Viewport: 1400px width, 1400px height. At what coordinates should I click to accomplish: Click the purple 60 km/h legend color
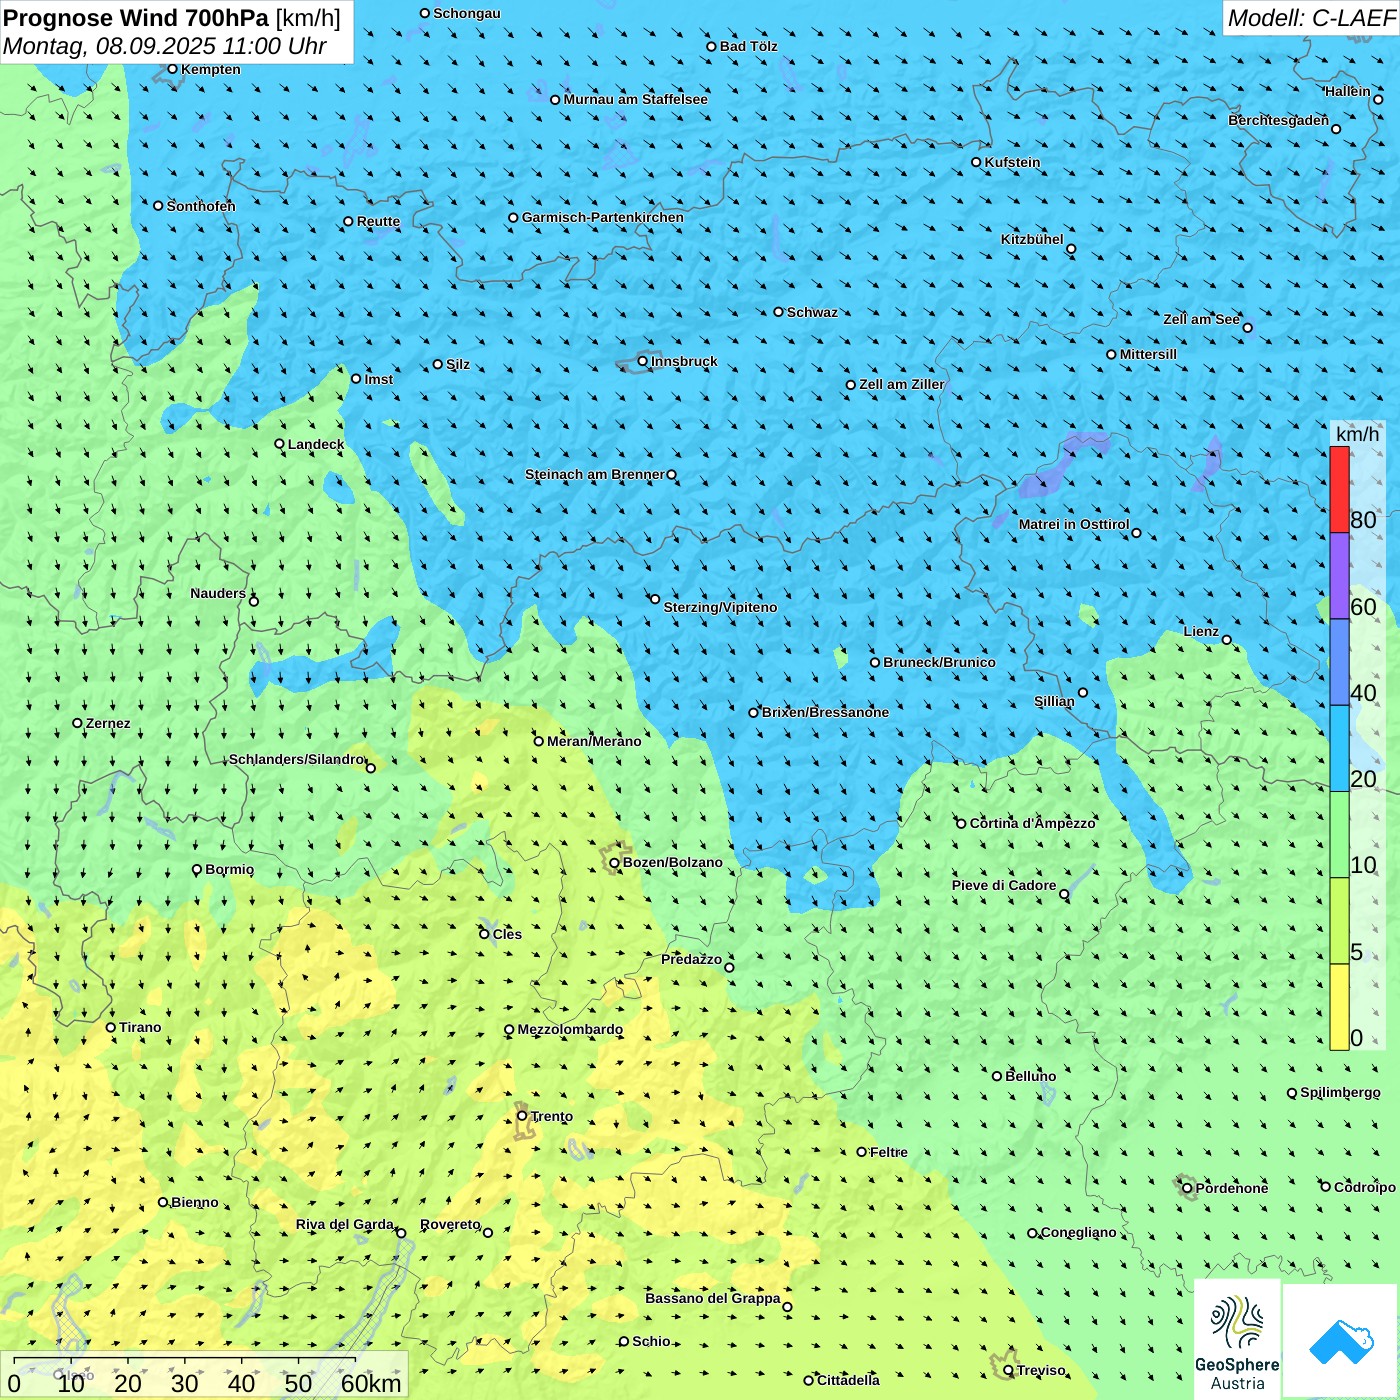pos(1339,576)
